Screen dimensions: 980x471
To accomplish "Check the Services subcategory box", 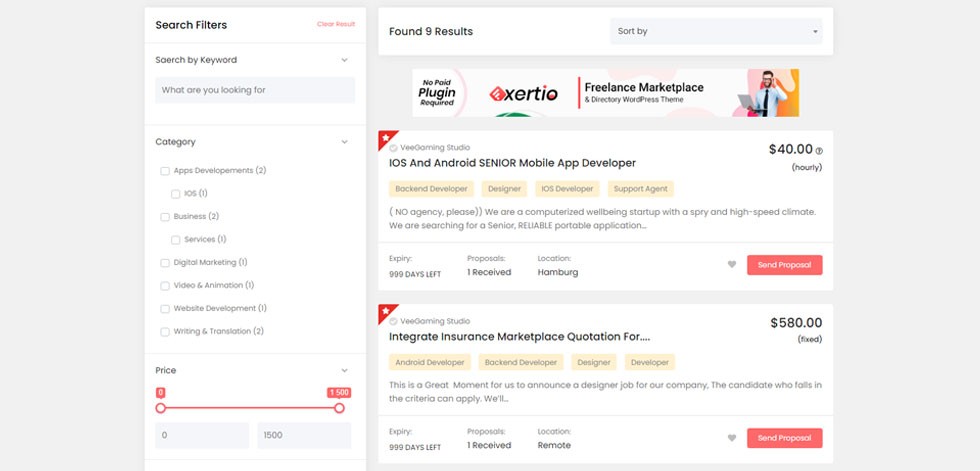I will 176,240.
